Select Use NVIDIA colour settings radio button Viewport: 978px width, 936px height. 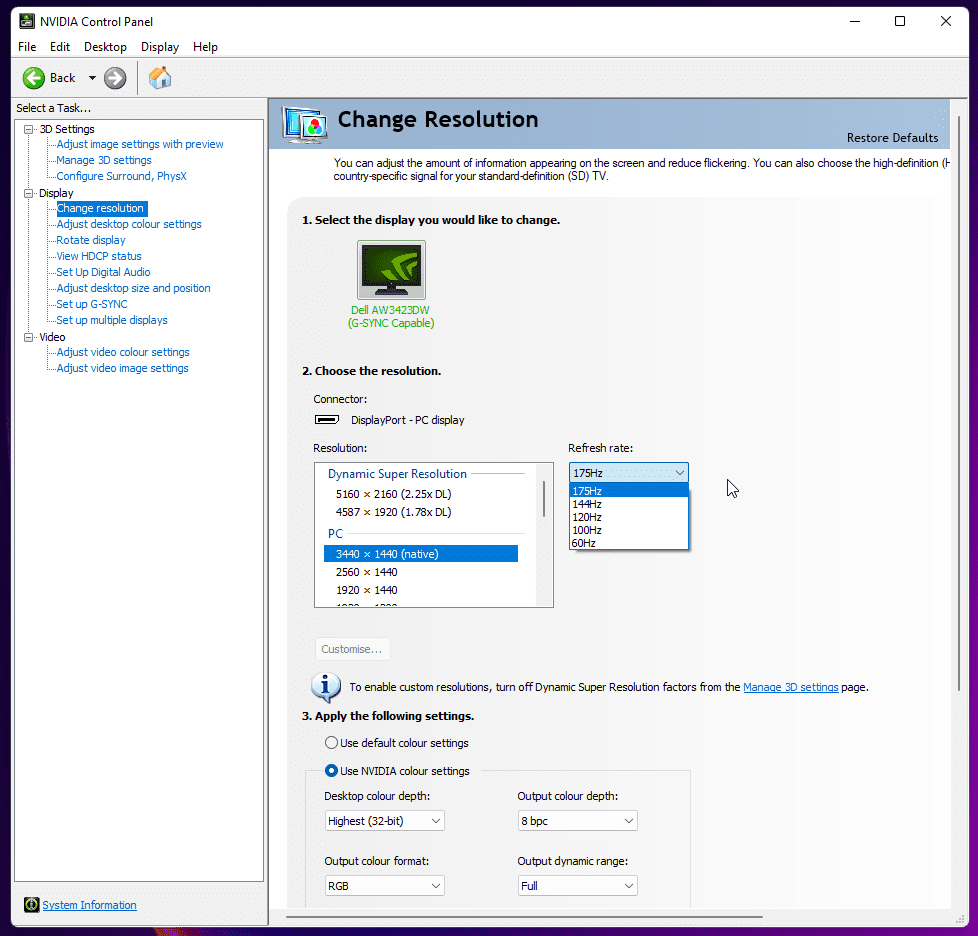pyautogui.click(x=331, y=771)
